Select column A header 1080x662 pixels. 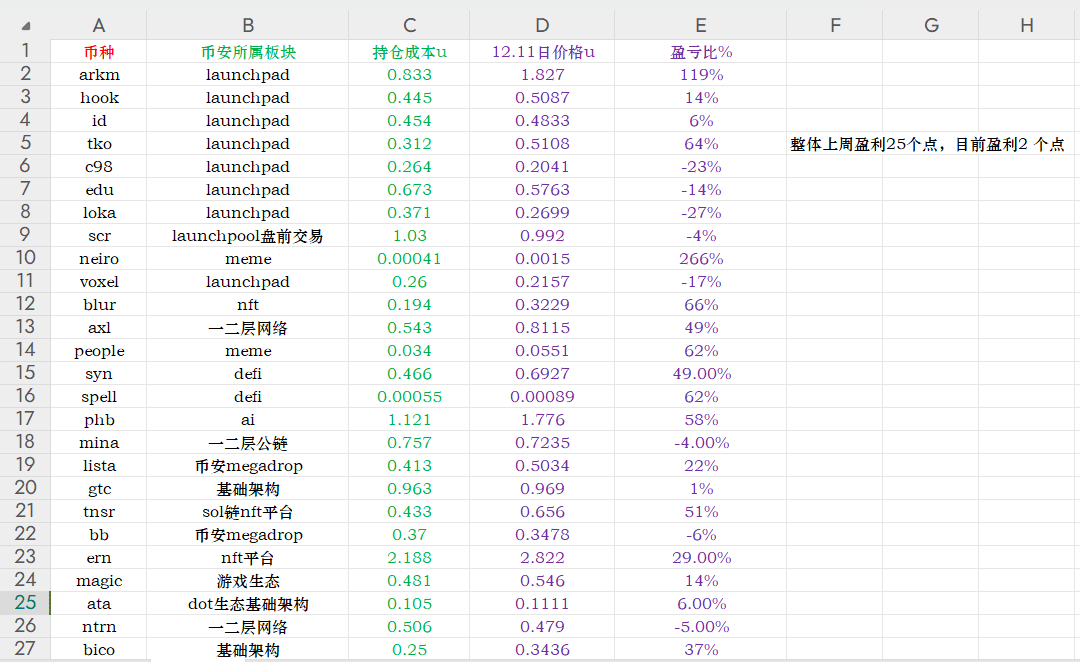coord(98,25)
